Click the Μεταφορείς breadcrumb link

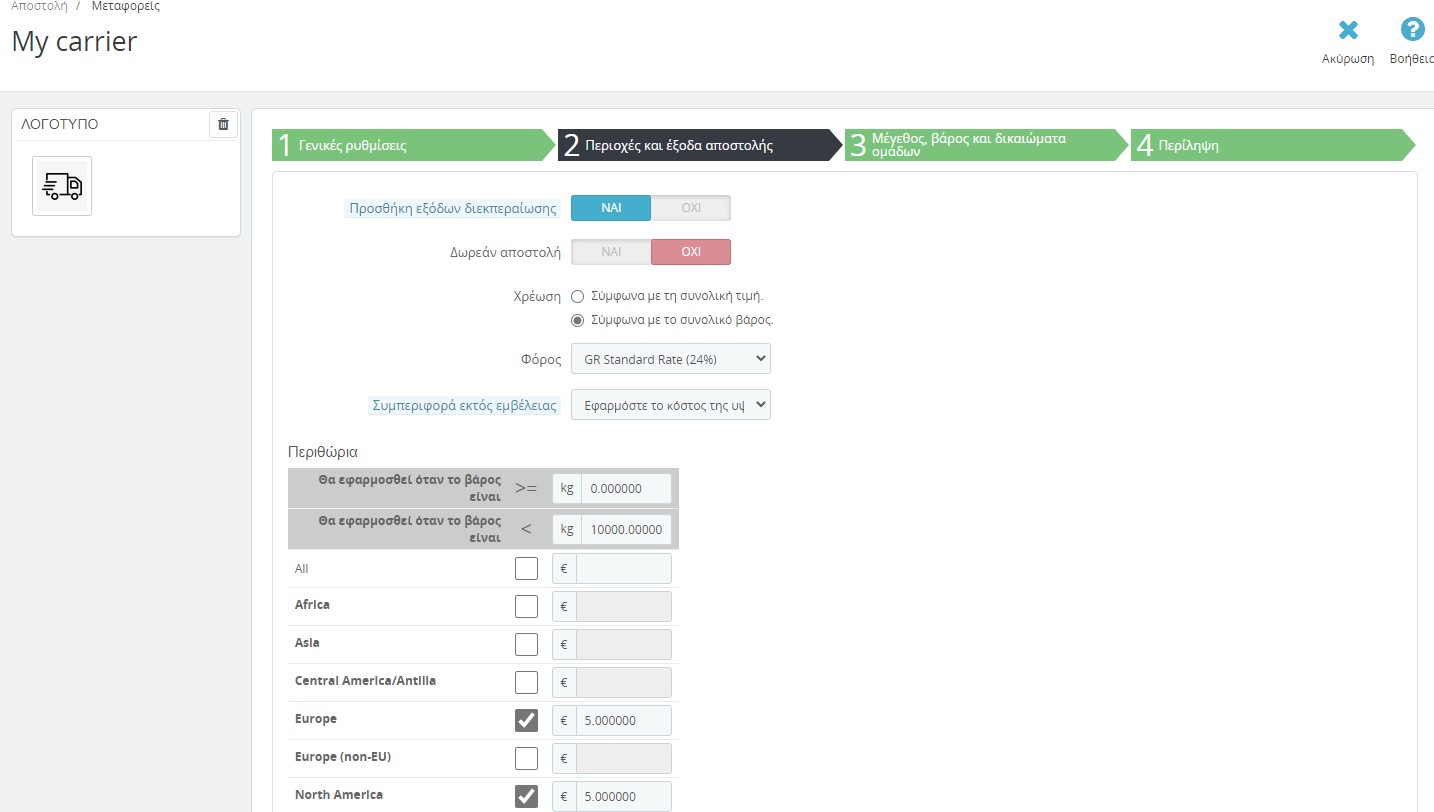coord(125,6)
